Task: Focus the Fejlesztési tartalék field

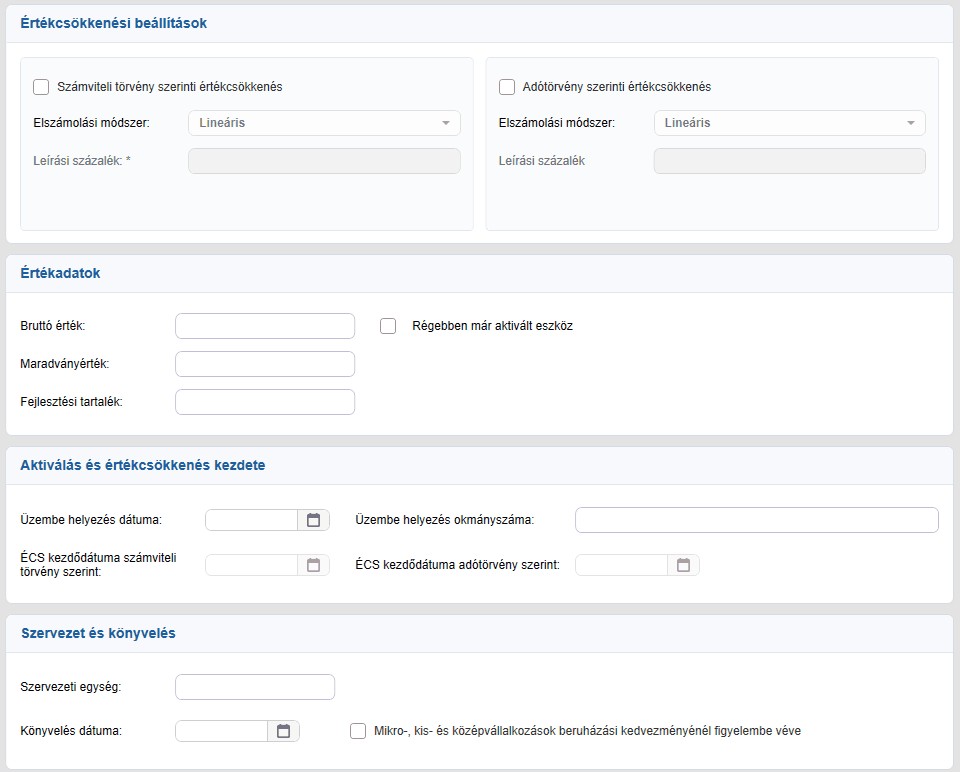Action: [265, 402]
